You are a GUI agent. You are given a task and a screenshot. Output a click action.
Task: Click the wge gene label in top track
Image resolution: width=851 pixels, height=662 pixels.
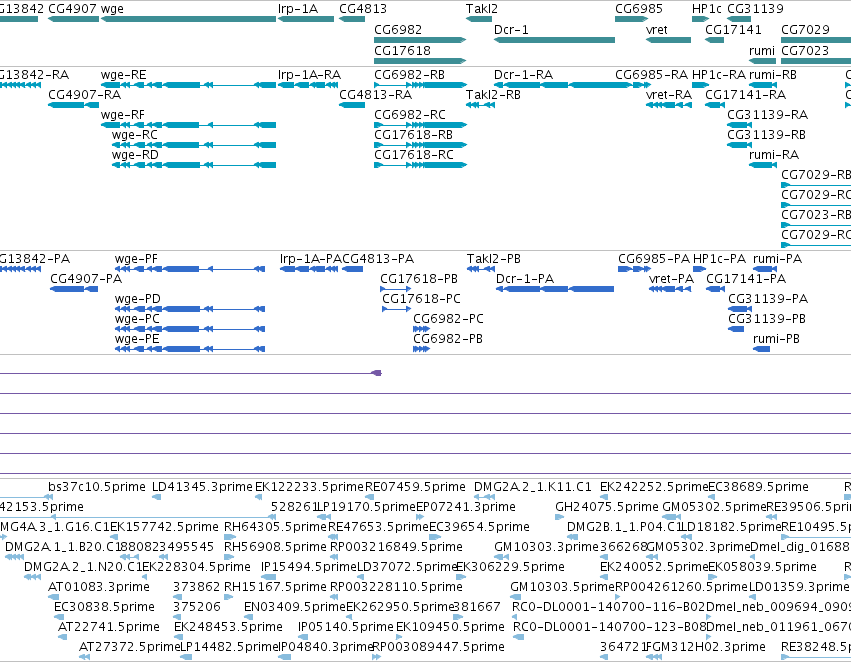(x=112, y=9)
